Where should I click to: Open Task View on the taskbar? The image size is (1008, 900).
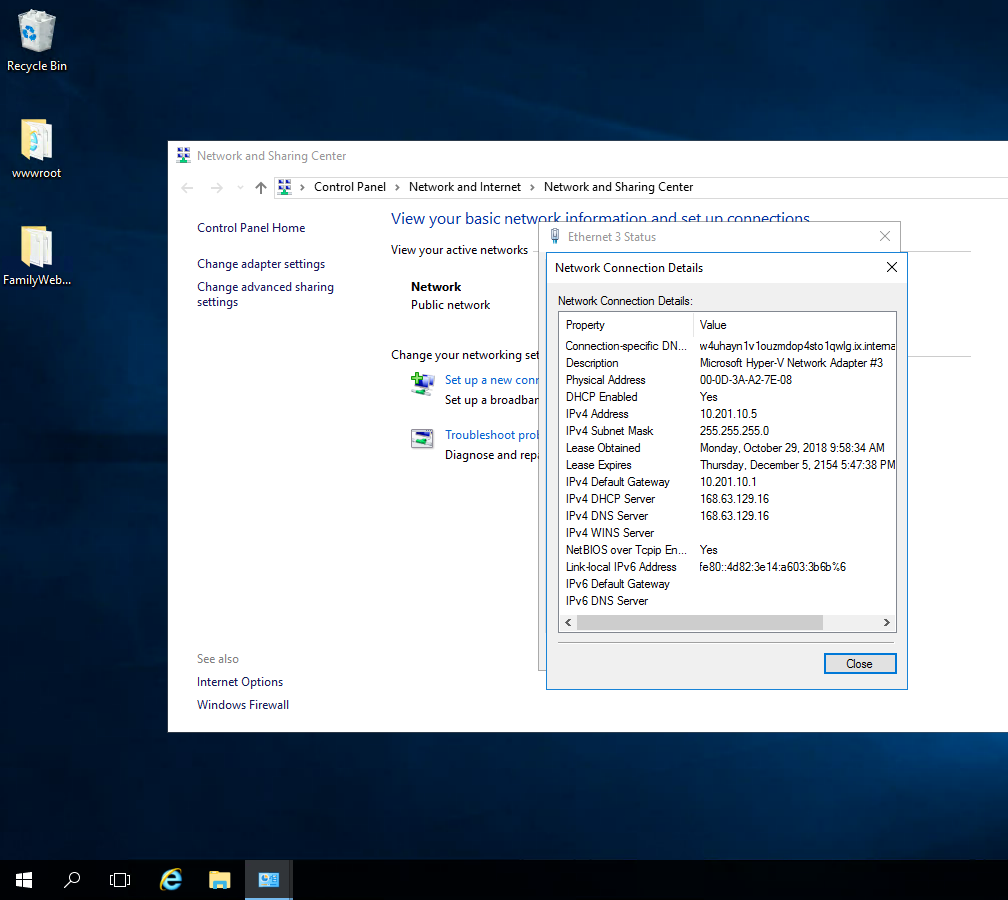[x=120, y=880]
